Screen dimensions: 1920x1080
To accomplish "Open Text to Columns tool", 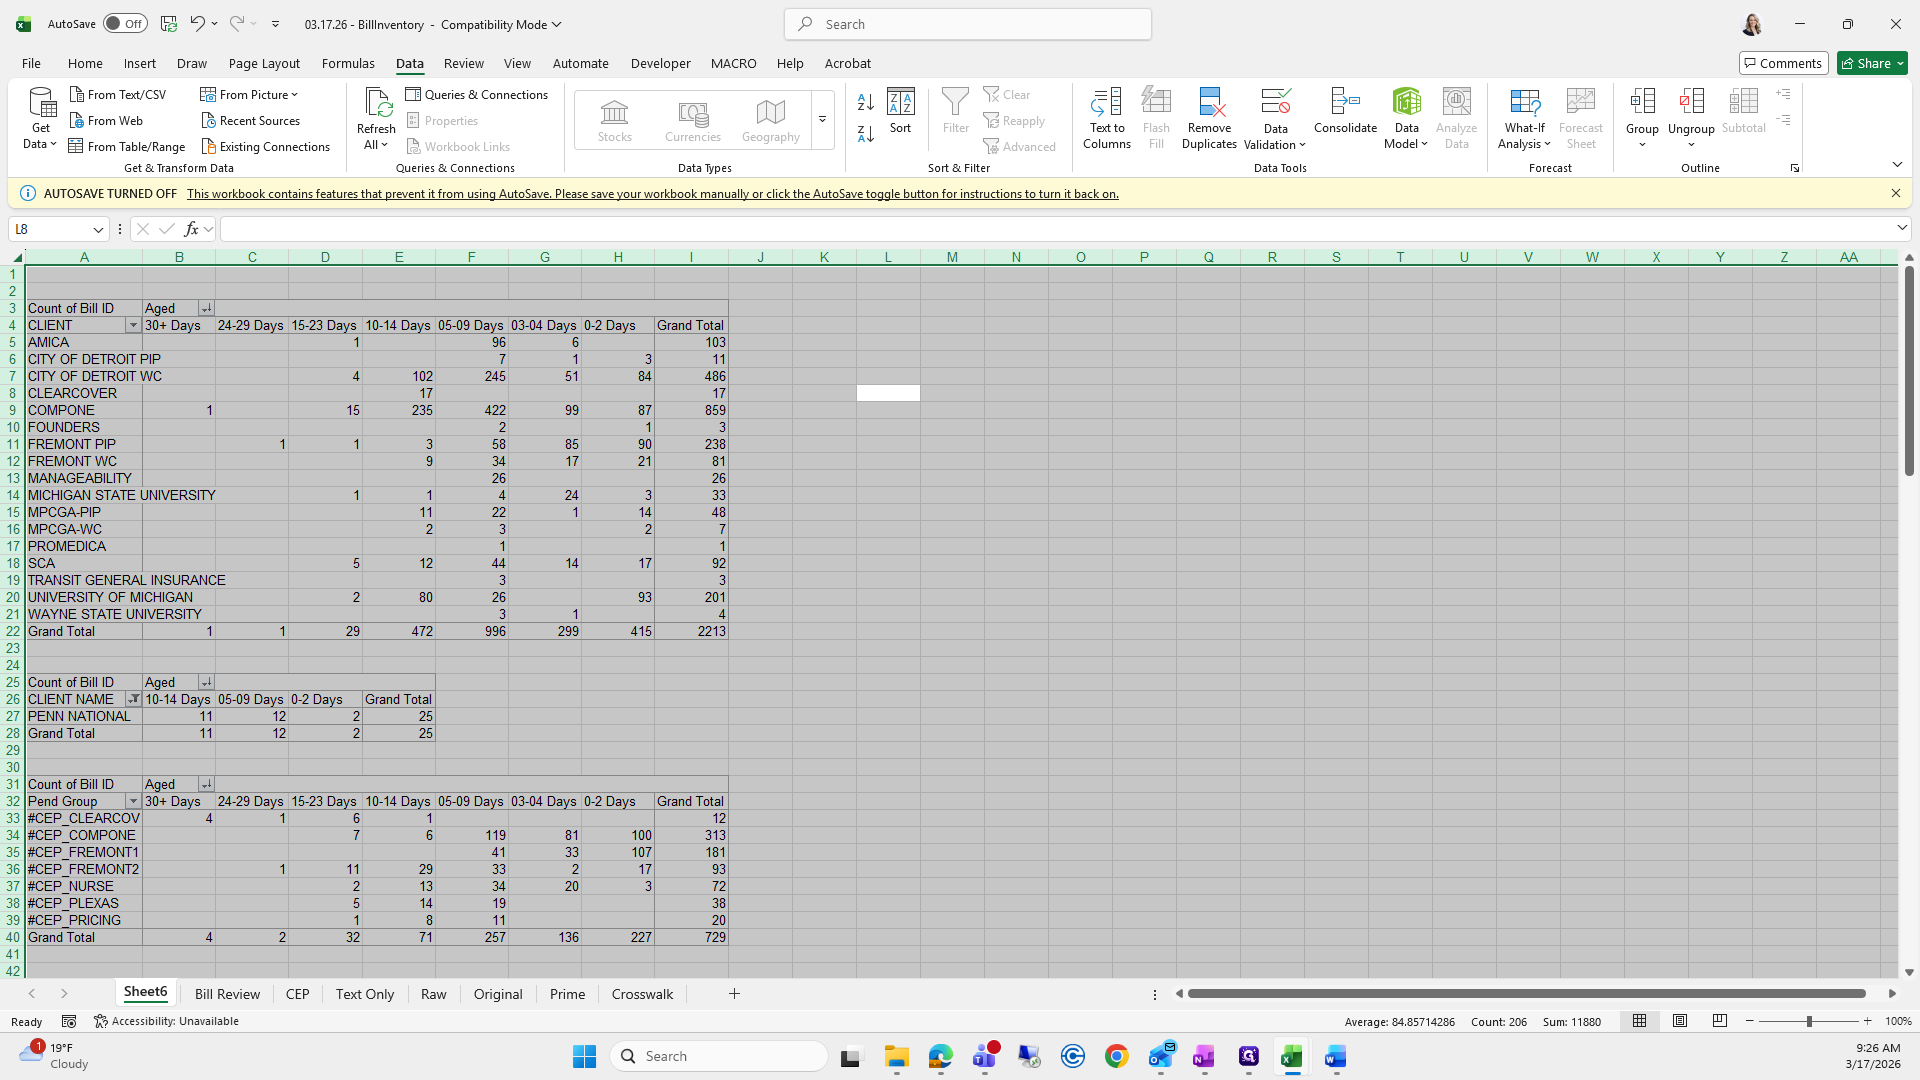I will point(1106,103).
